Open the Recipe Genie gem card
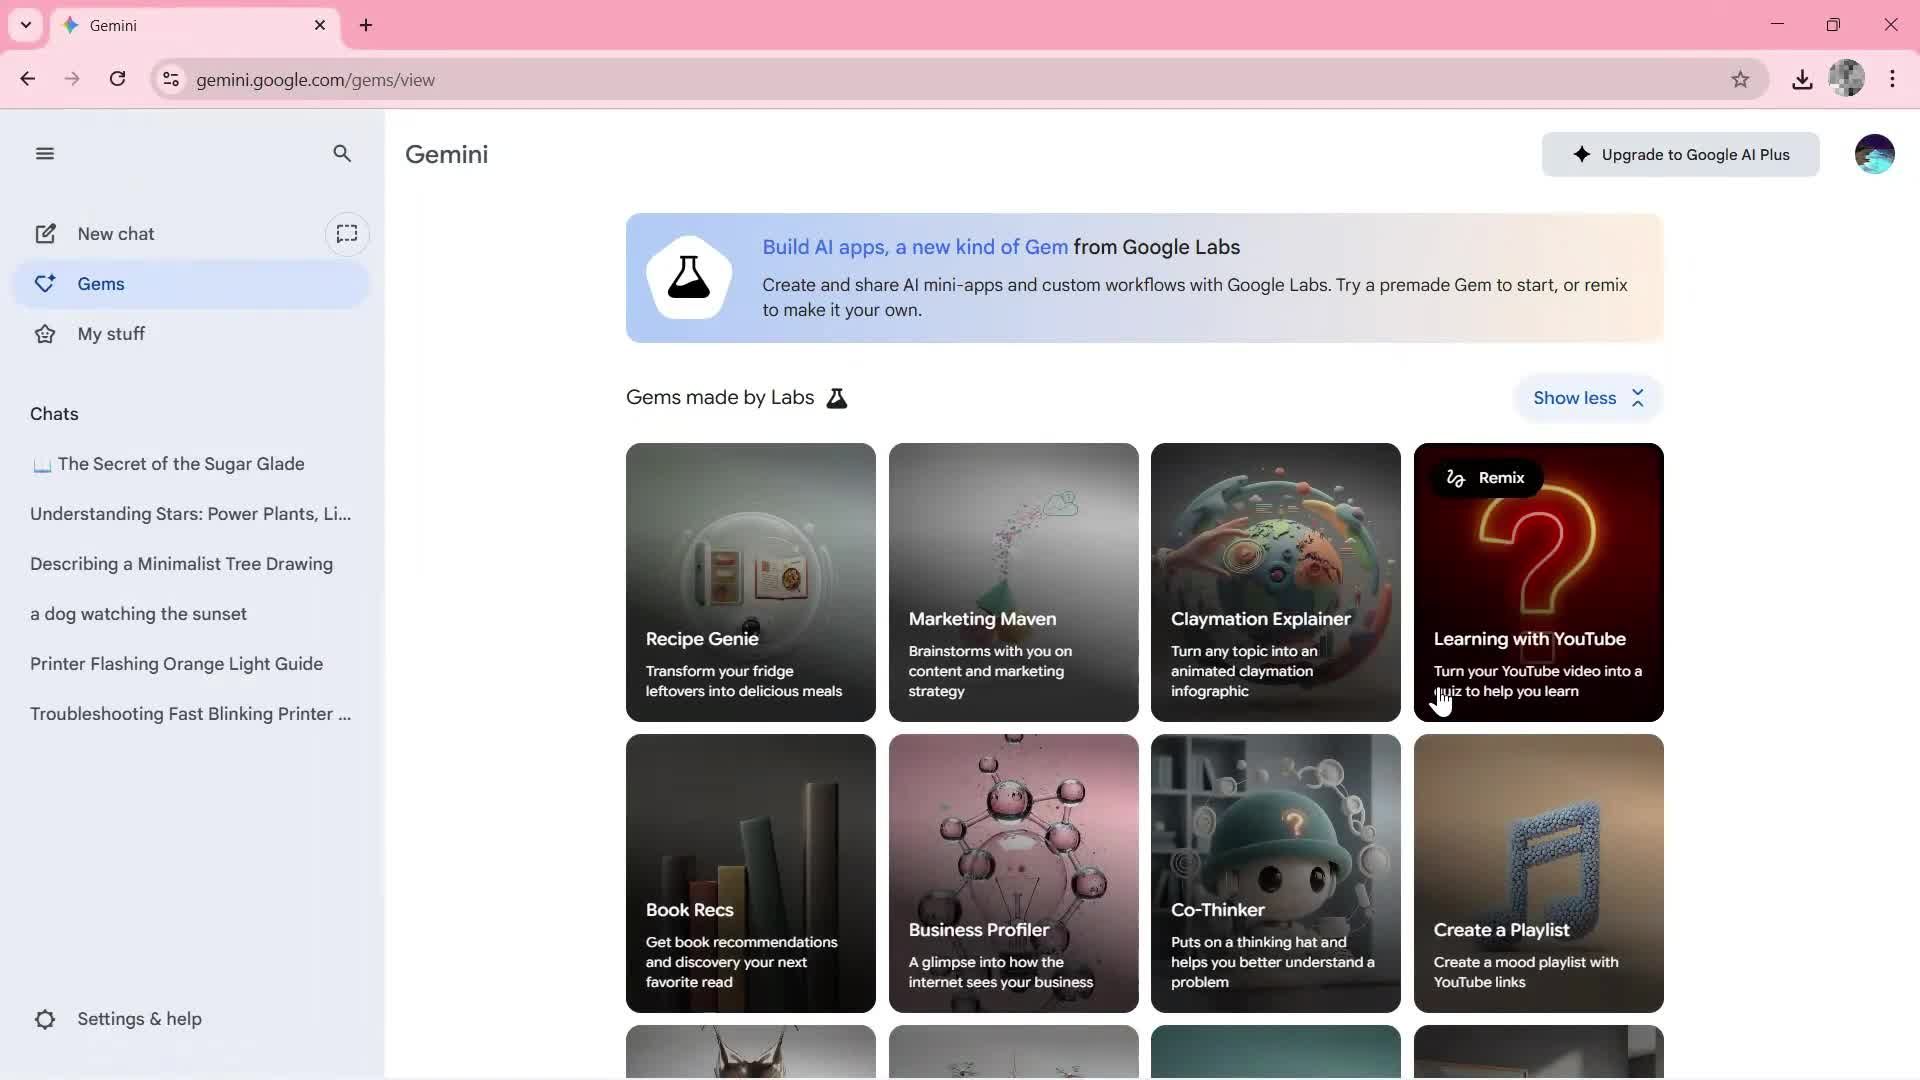1920x1080 pixels. point(749,582)
